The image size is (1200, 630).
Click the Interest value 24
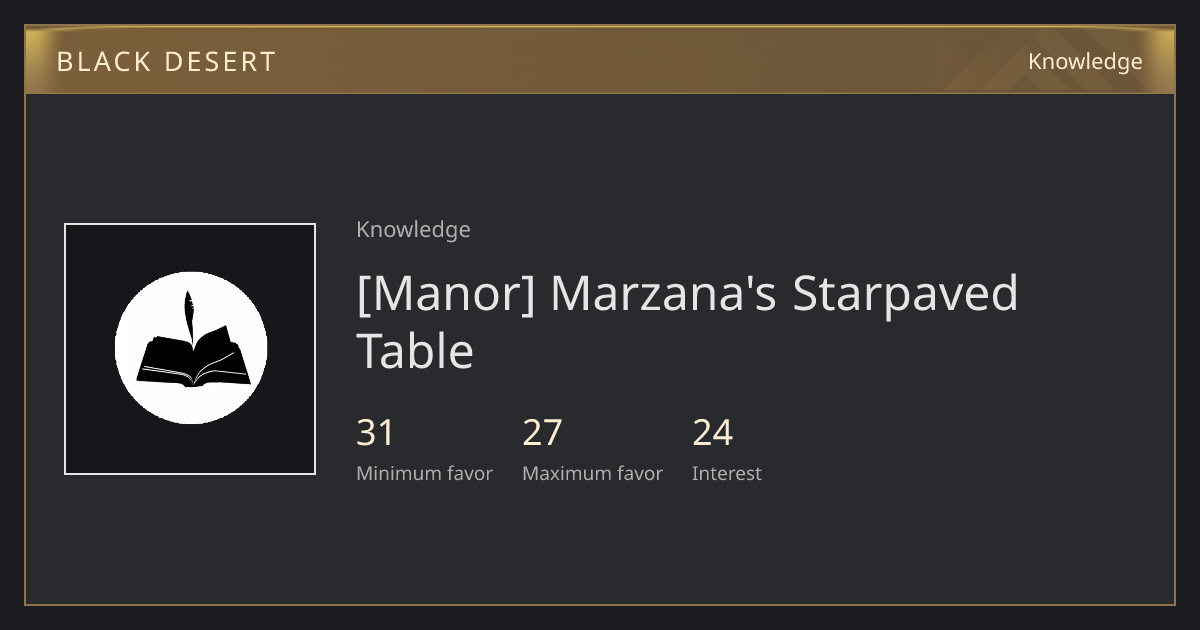(x=712, y=433)
